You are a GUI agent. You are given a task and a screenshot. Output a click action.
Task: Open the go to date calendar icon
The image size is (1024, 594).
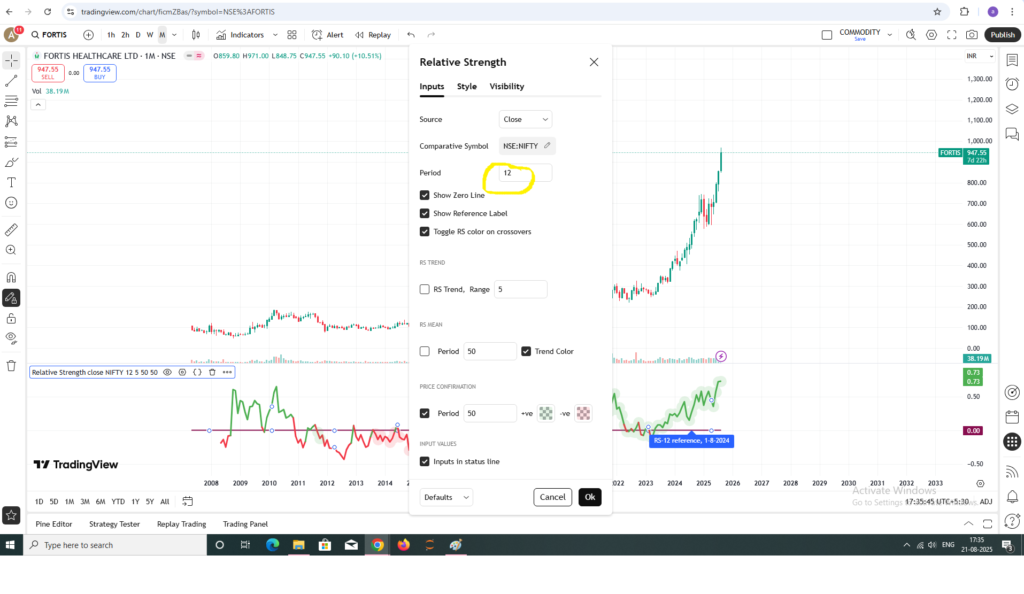point(187,501)
